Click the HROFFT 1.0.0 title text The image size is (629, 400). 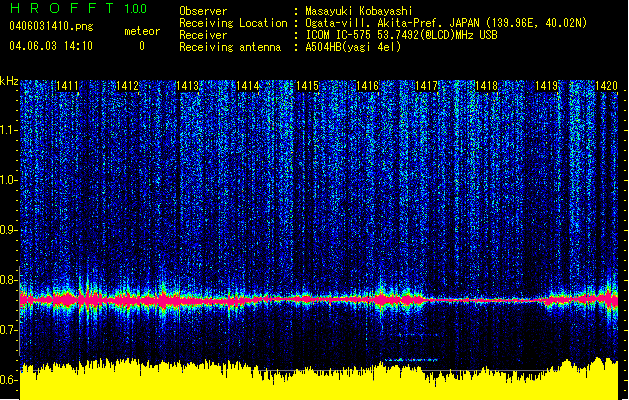point(78,8)
